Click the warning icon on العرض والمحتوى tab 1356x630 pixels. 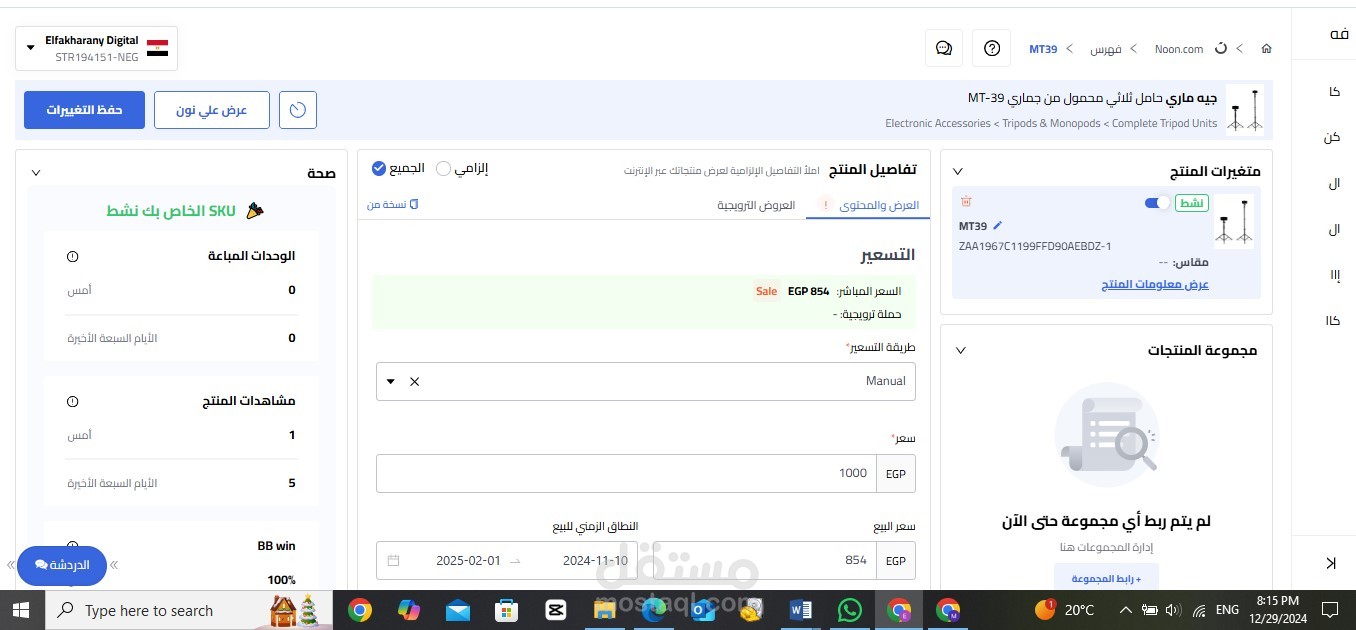click(x=826, y=205)
